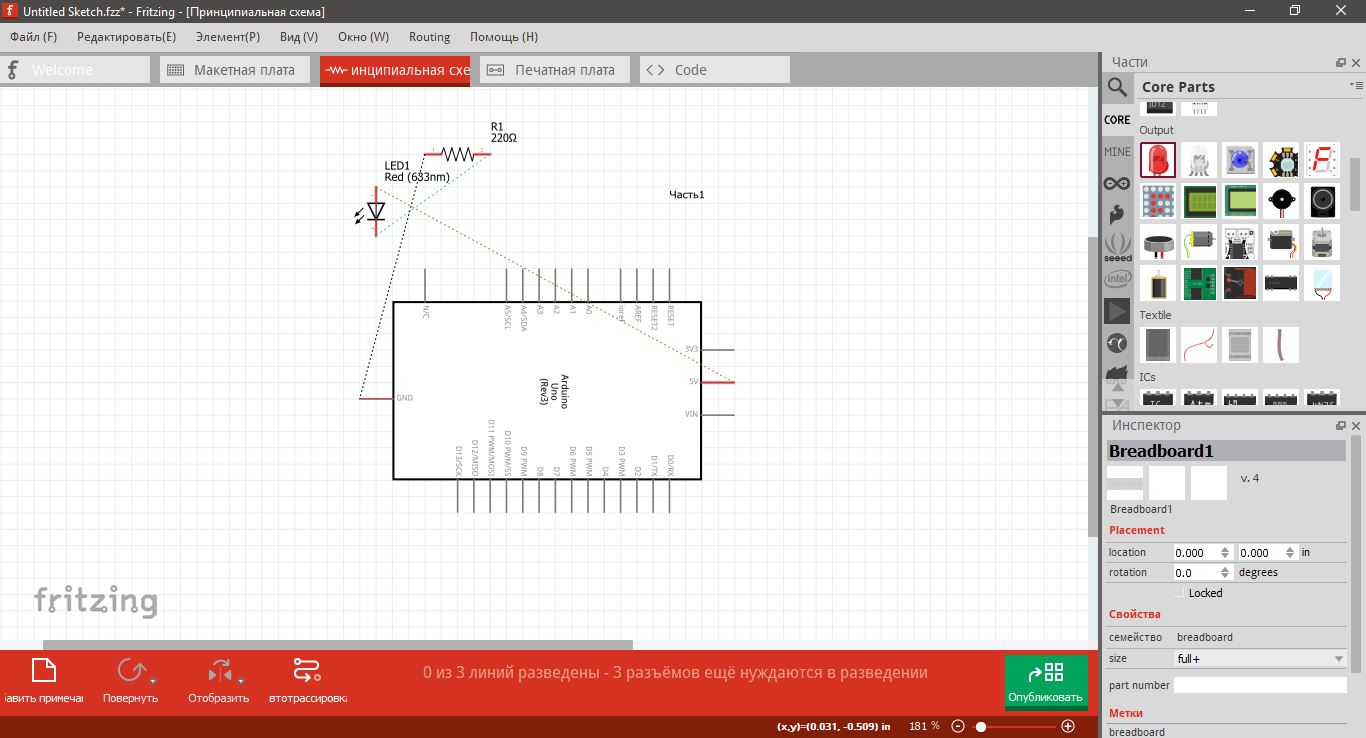Open the SparkFun parts bin
This screenshot has width=1366, height=738.
(1117, 214)
